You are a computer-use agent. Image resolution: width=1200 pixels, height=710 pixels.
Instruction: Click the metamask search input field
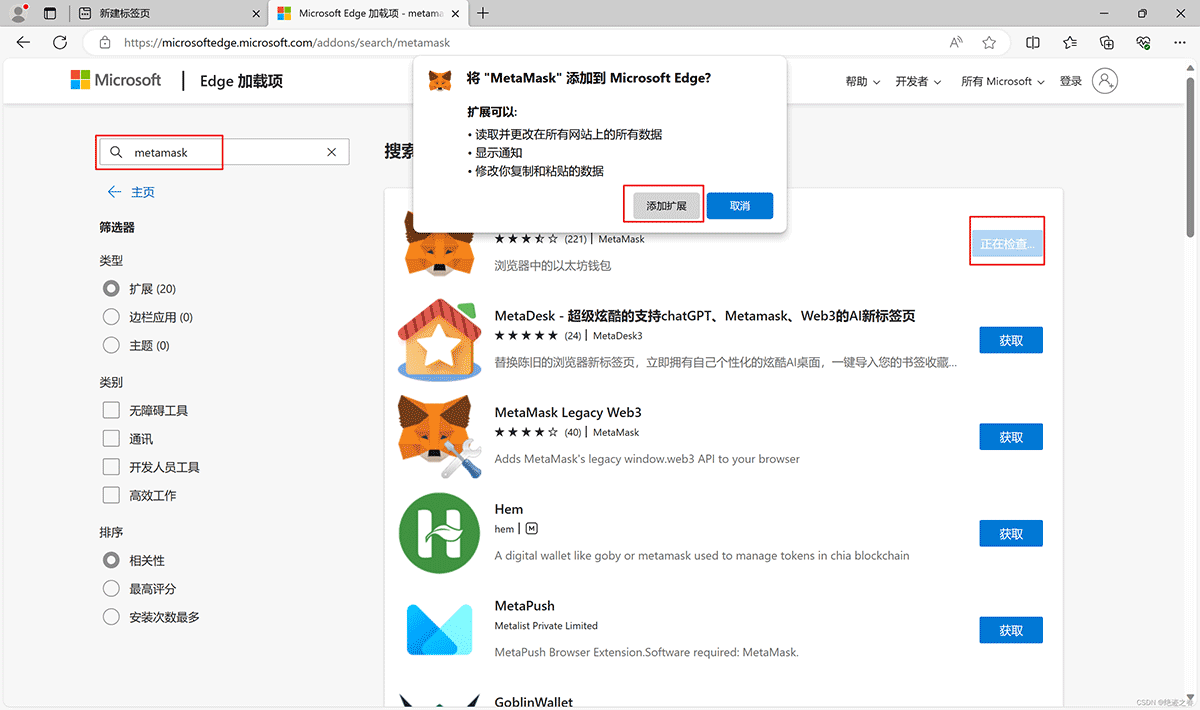click(225, 153)
